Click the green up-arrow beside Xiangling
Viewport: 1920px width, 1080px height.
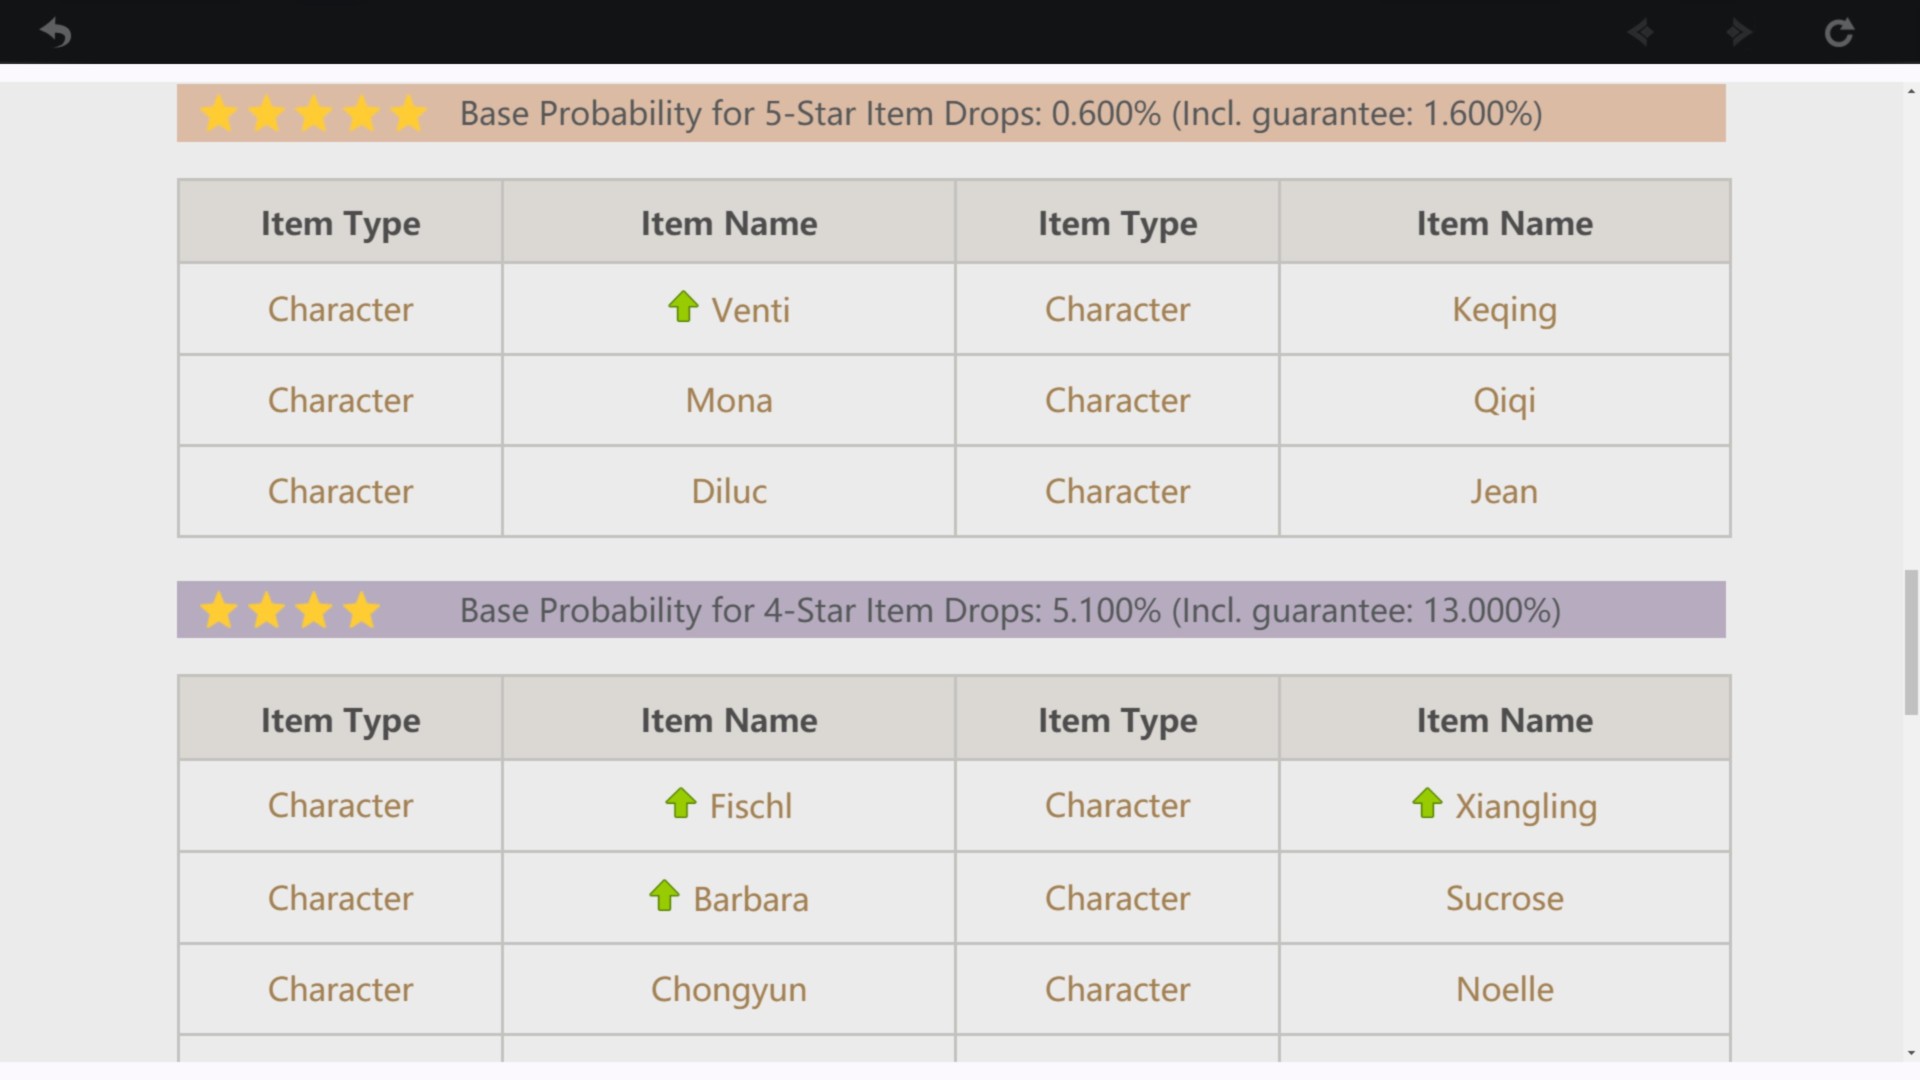coord(1427,803)
